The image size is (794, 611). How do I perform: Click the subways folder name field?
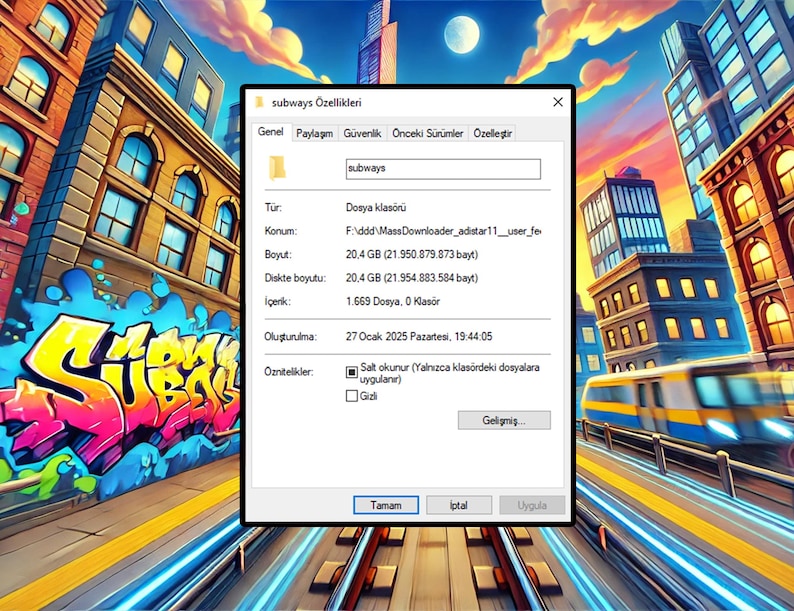(443, 169)
